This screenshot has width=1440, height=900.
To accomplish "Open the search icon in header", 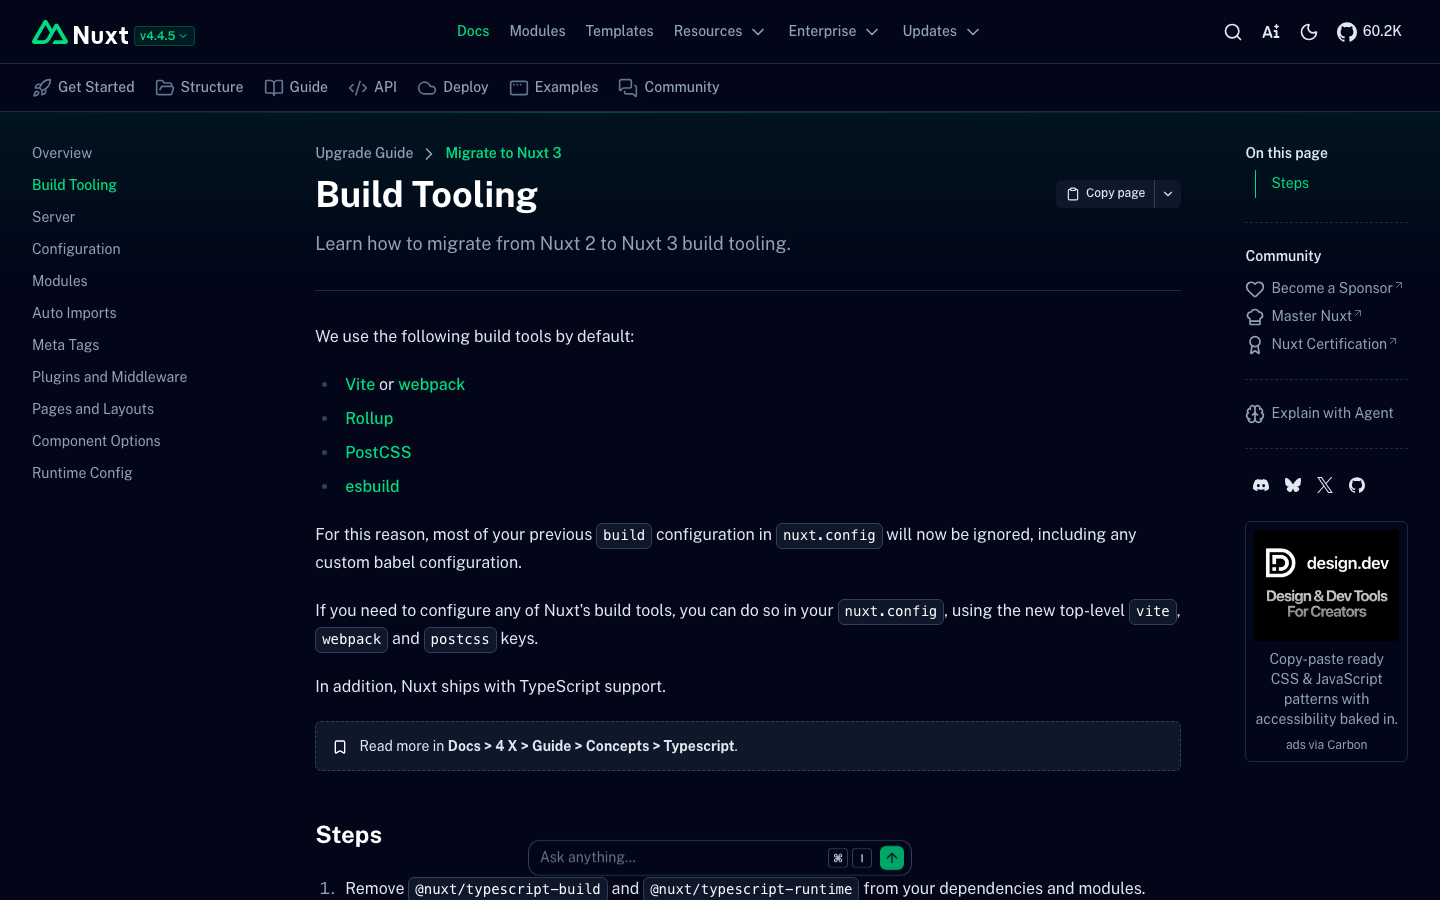I will click(x=1233, y=32).
